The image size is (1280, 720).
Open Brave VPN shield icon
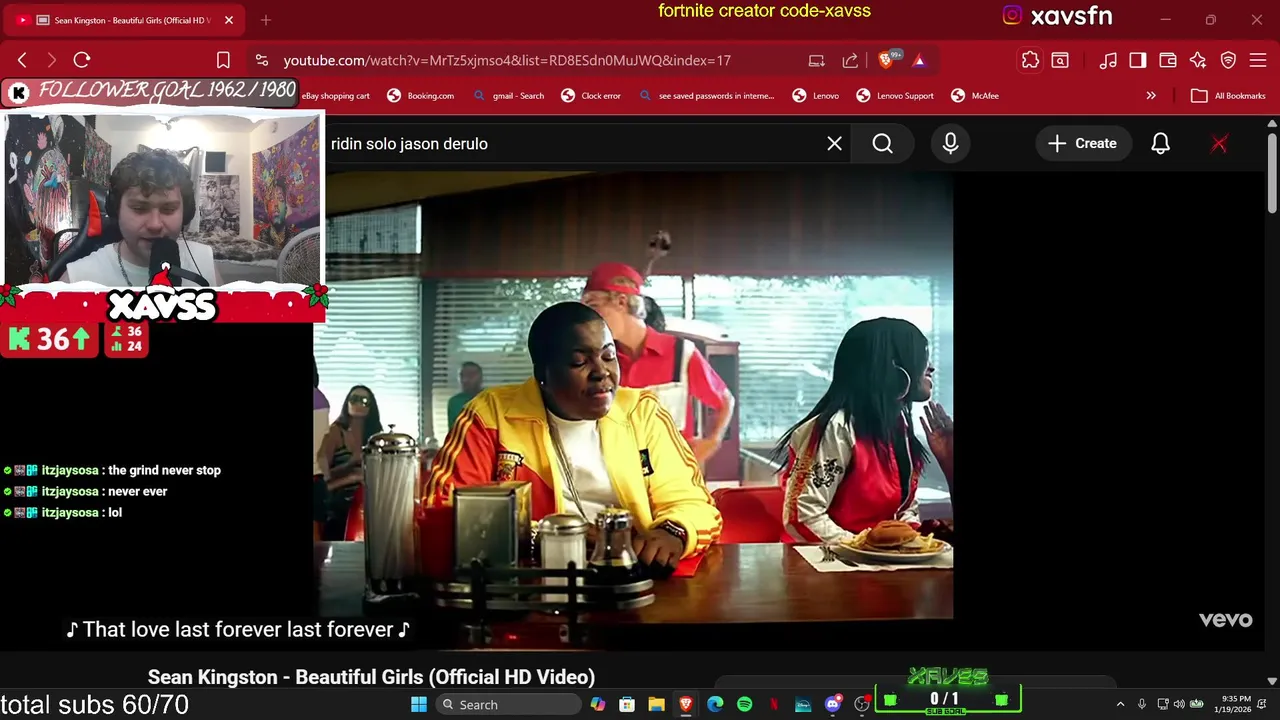pos(1228,60)
